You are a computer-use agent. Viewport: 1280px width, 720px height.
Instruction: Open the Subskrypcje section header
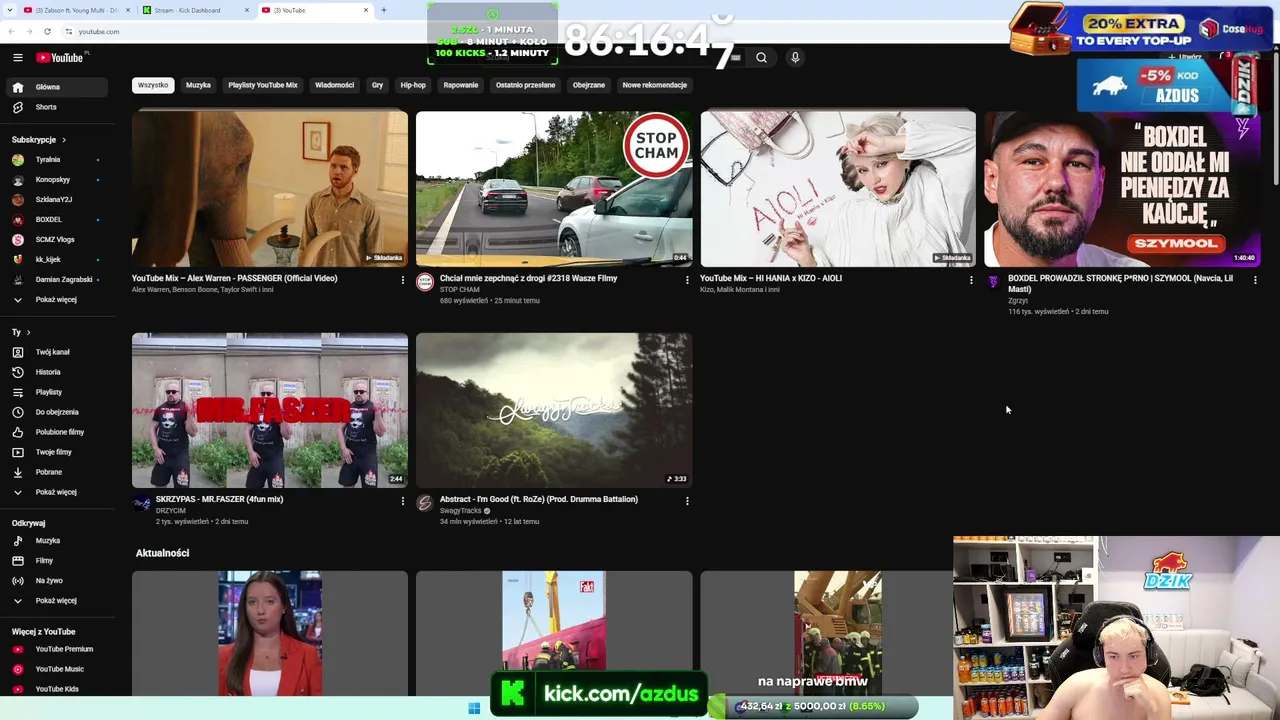39,140
